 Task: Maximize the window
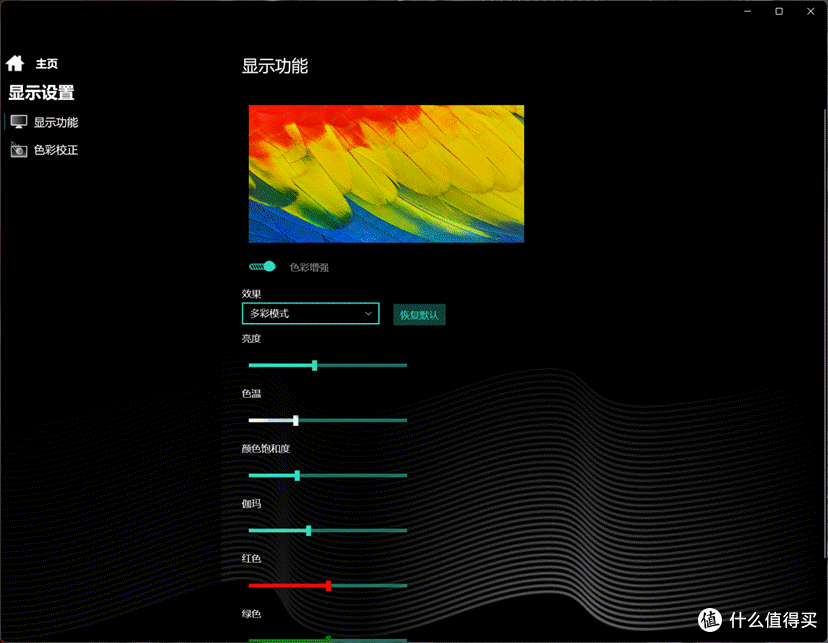point(779,11)
